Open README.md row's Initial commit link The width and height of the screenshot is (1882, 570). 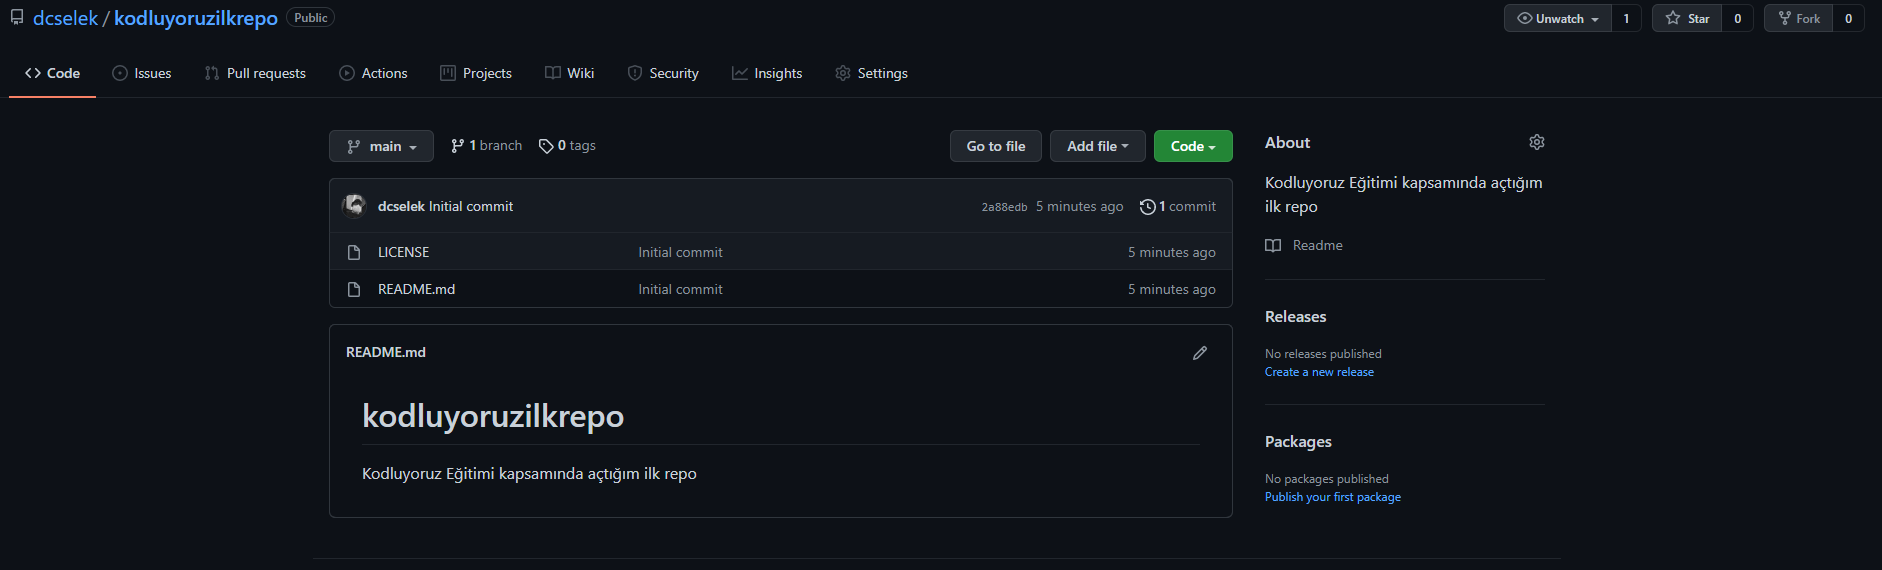click(x=680, y=289)
